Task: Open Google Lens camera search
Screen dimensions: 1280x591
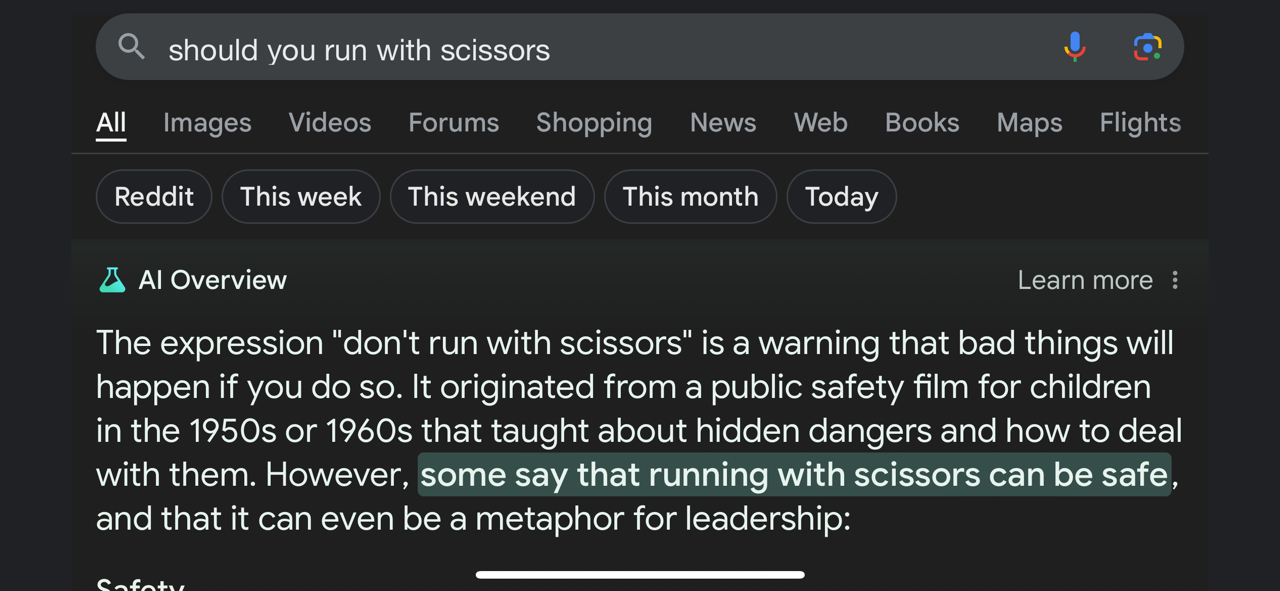Action: tap(1146, 46)
